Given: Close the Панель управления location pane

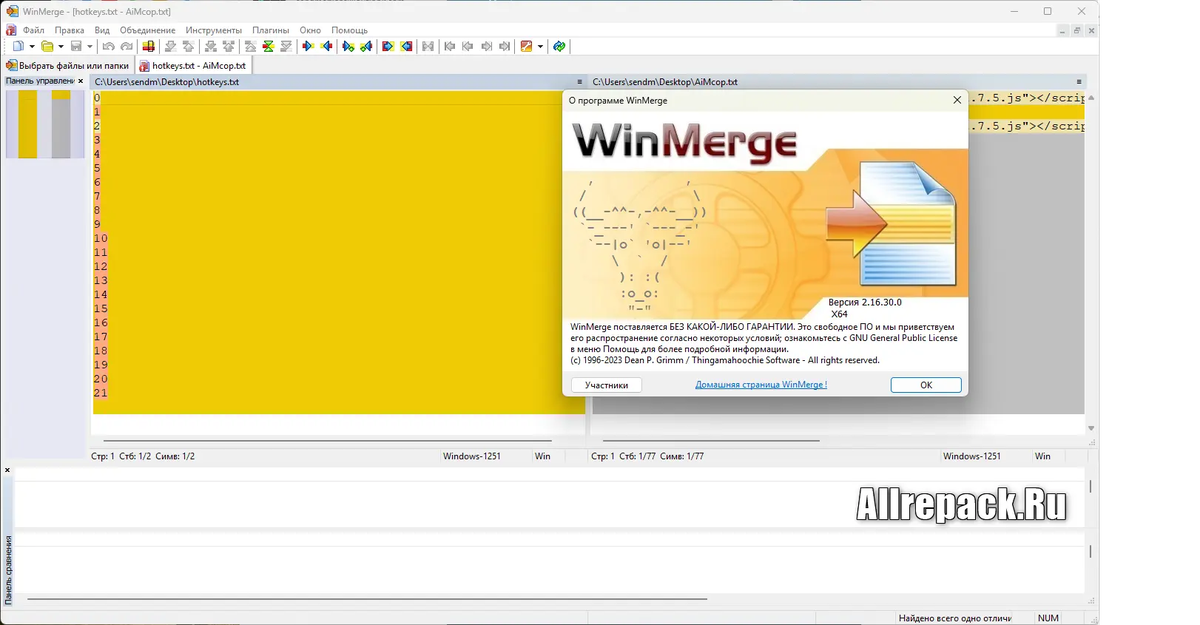Looking at the screenshot, I should (81, 81).
